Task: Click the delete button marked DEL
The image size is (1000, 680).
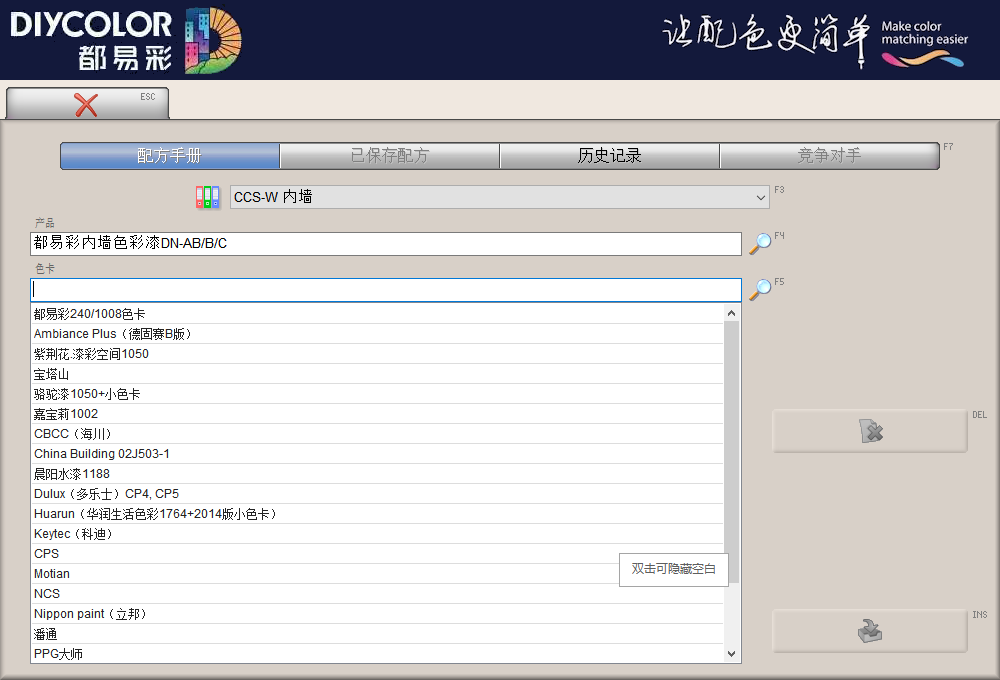Action: (x=869, y=431)
